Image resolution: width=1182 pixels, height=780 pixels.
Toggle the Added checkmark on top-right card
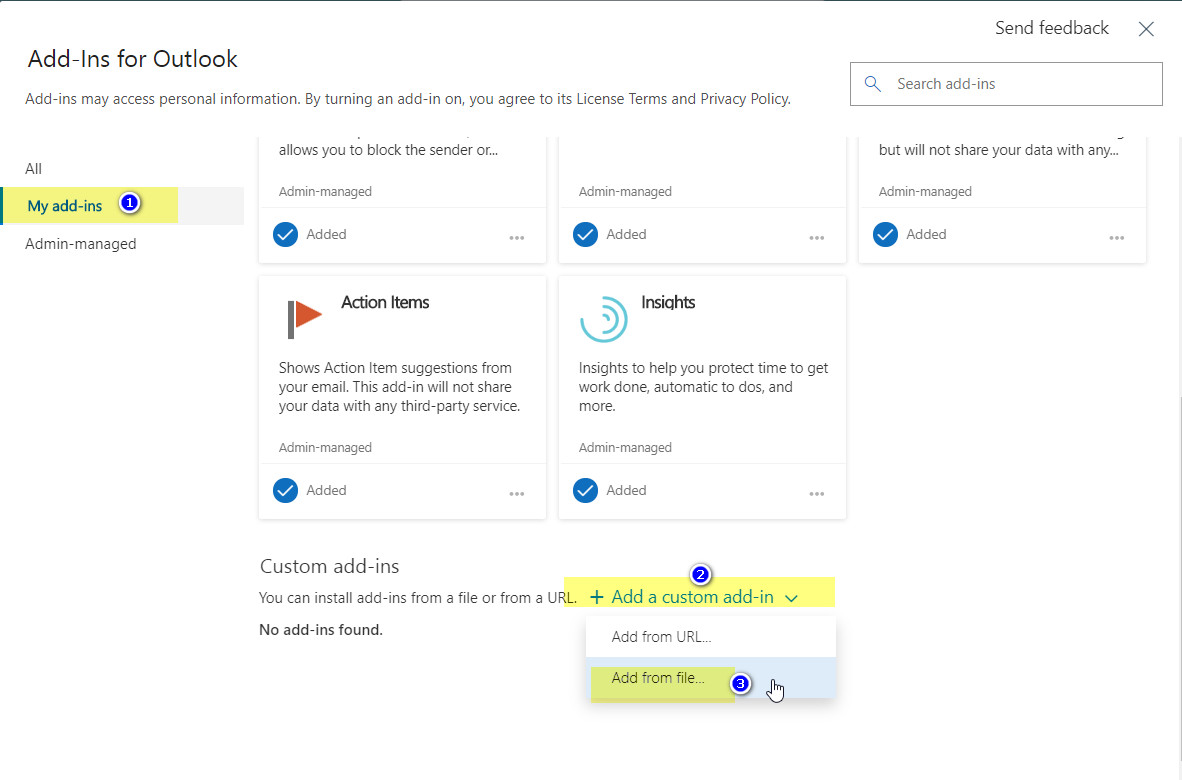tap(886, 234)
